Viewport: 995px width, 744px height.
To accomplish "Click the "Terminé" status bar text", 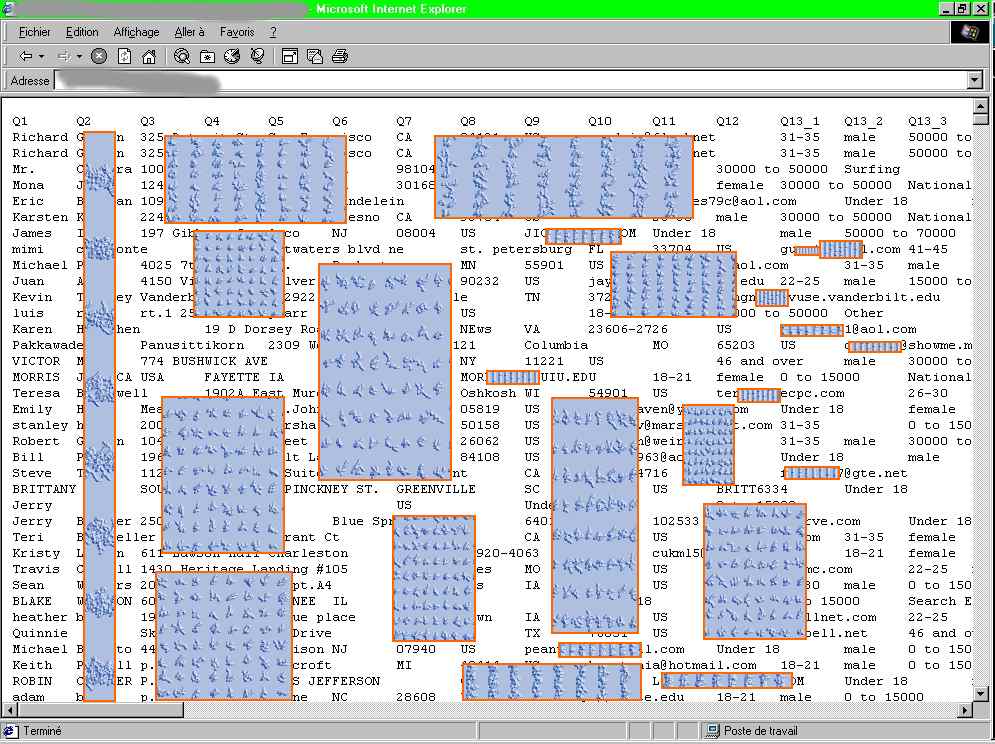I will point(42,731).
